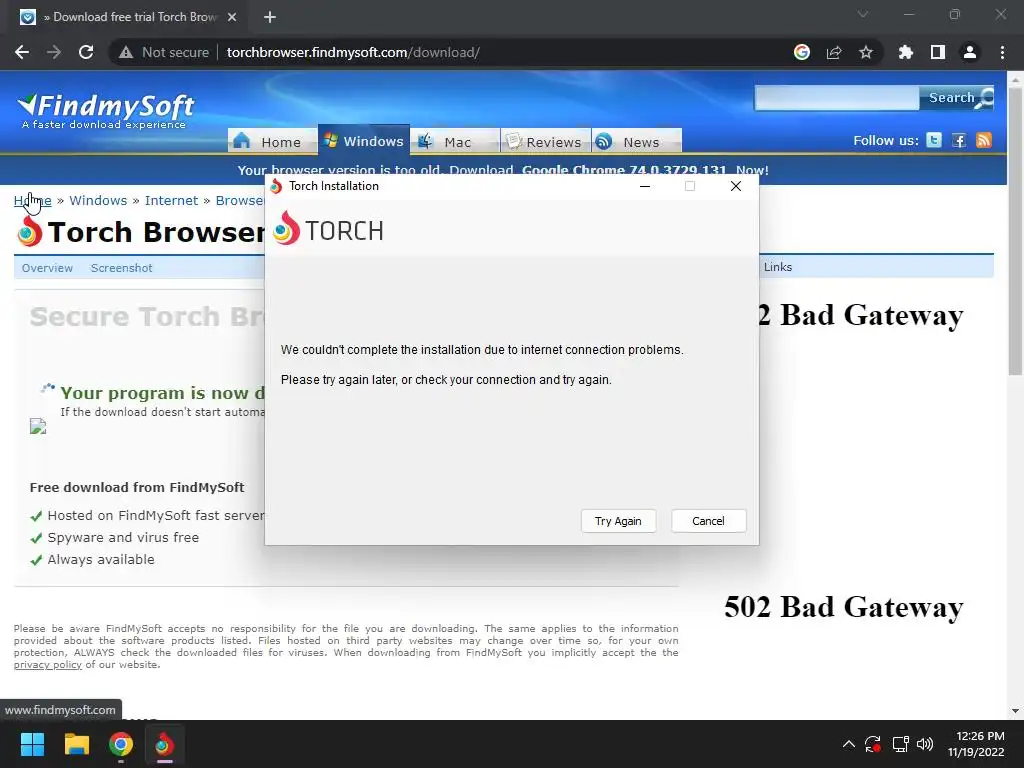Click inside the browser address bar URL
The image size is (1024, 768).
coord(353,52)
